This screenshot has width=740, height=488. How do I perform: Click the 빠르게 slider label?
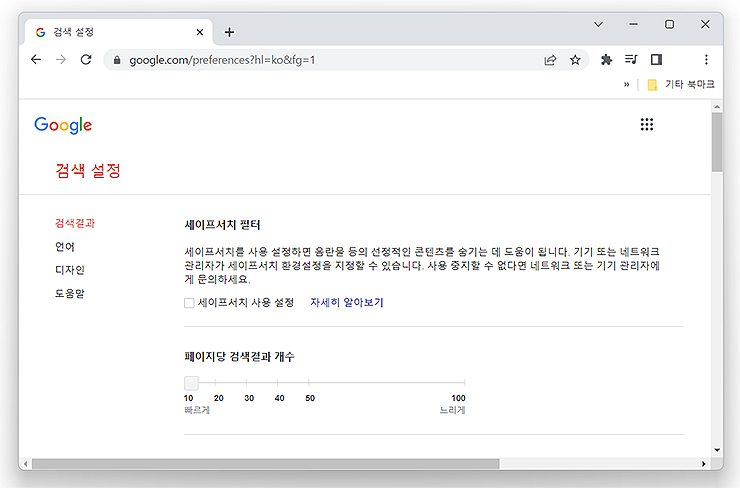tap(197, 410)
